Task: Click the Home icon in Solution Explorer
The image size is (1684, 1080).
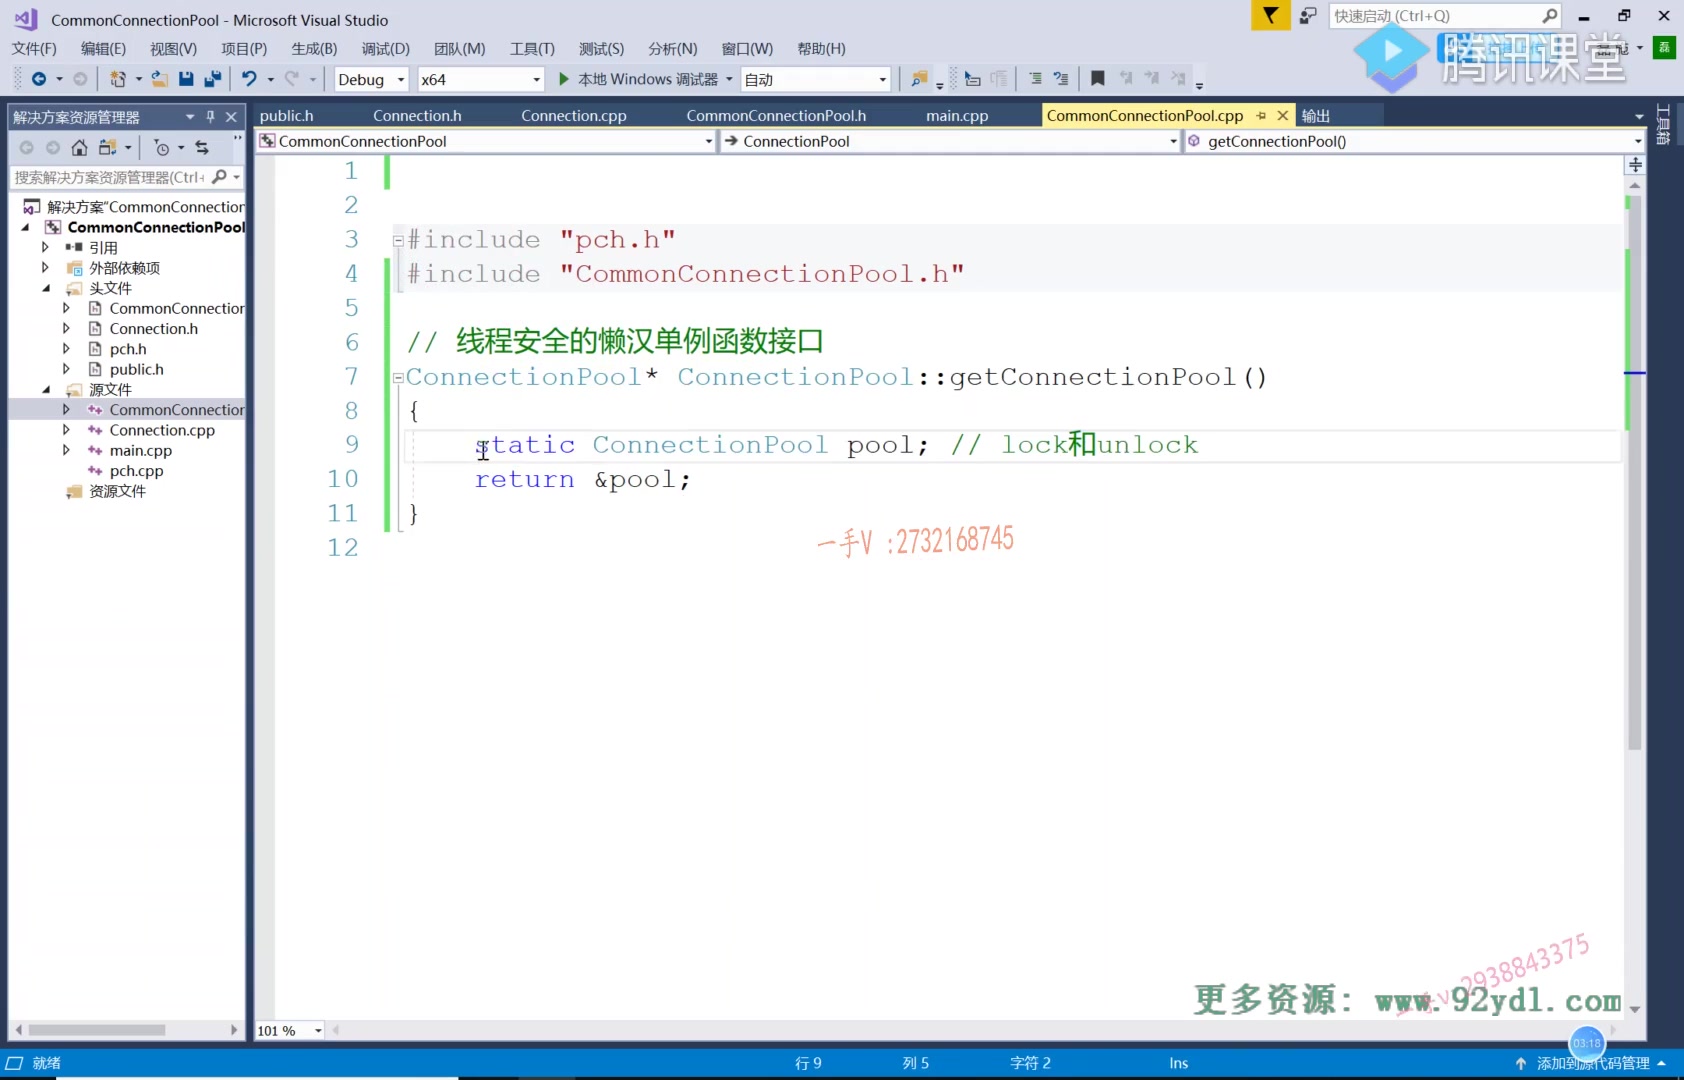Action: (79, 148)
